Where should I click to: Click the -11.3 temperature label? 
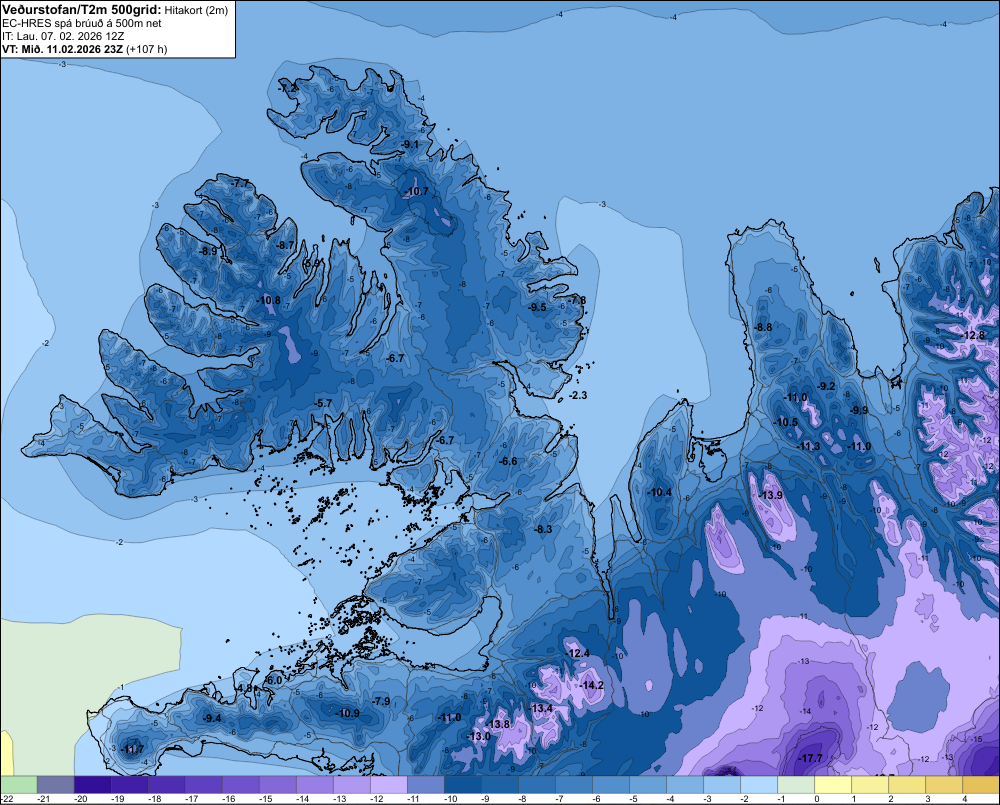pyautogui.click(x=809, y=447)
